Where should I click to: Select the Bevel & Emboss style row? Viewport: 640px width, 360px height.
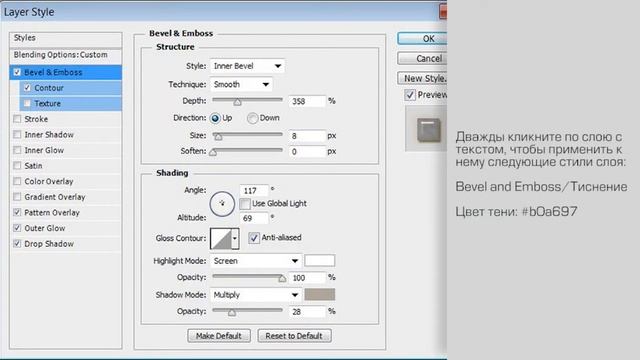coord(66,72)
